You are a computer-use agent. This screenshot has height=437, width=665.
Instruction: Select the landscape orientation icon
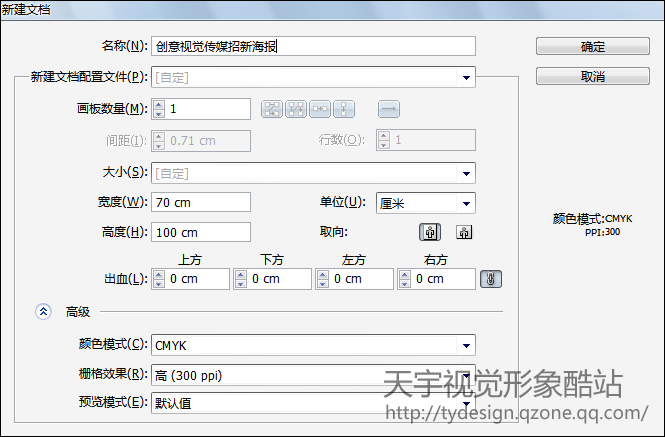(464, 232)
